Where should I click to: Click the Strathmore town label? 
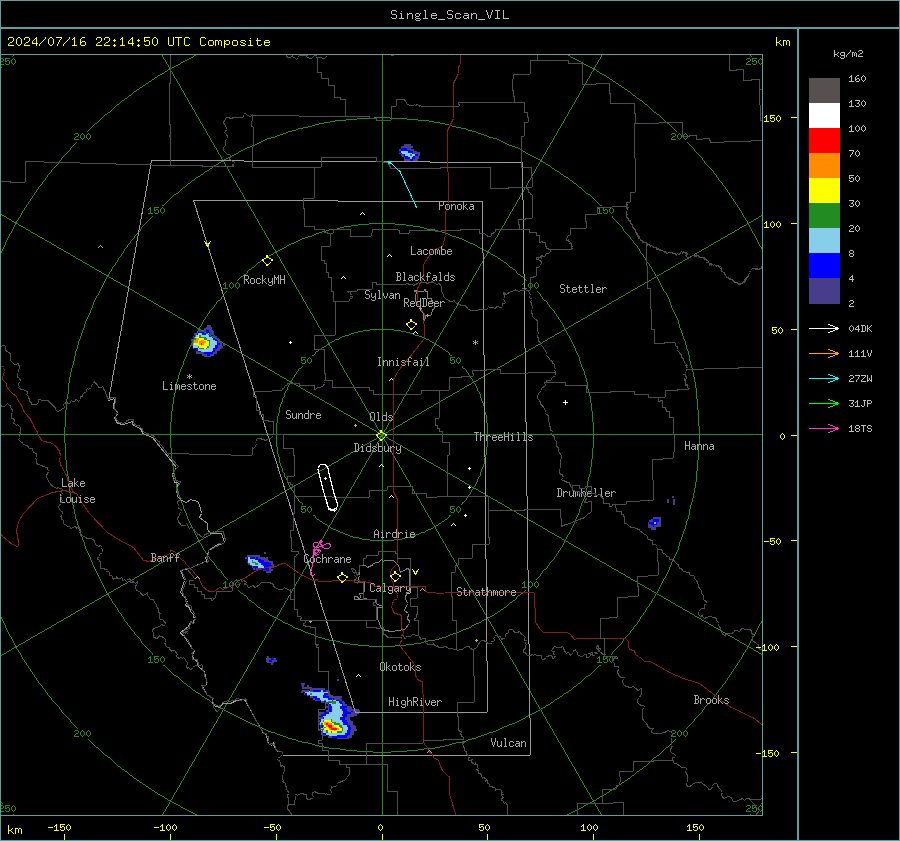click(x=486, y=592)
